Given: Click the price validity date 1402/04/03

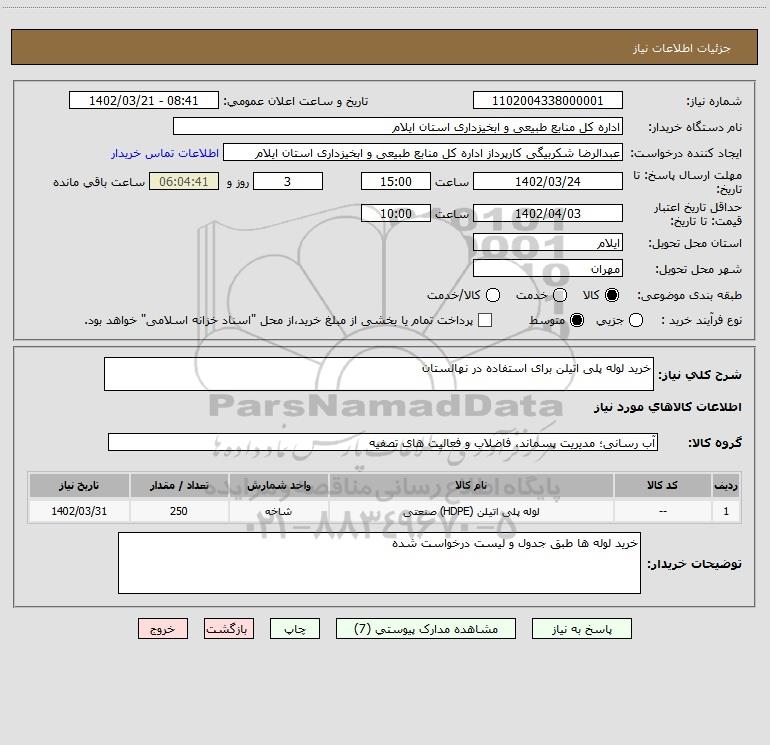Looking at the screenshot, I should [548, 214].
